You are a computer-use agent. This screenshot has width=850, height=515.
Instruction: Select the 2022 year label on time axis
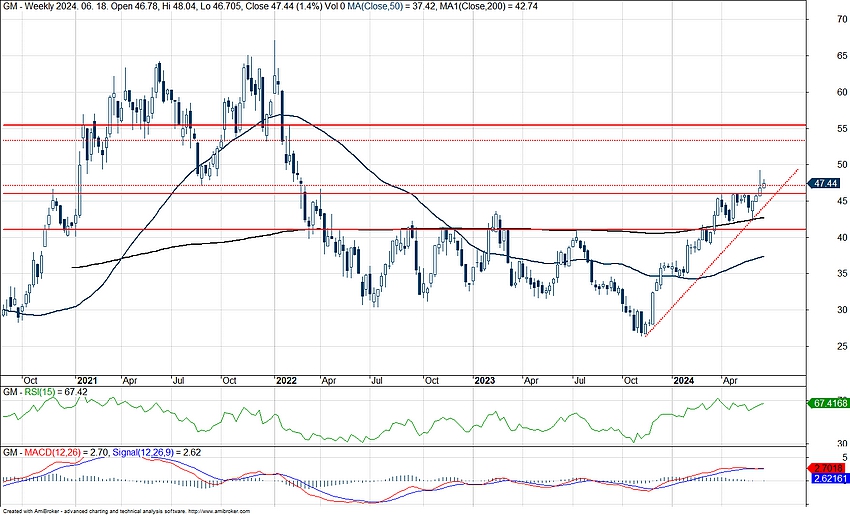point(286,381)
